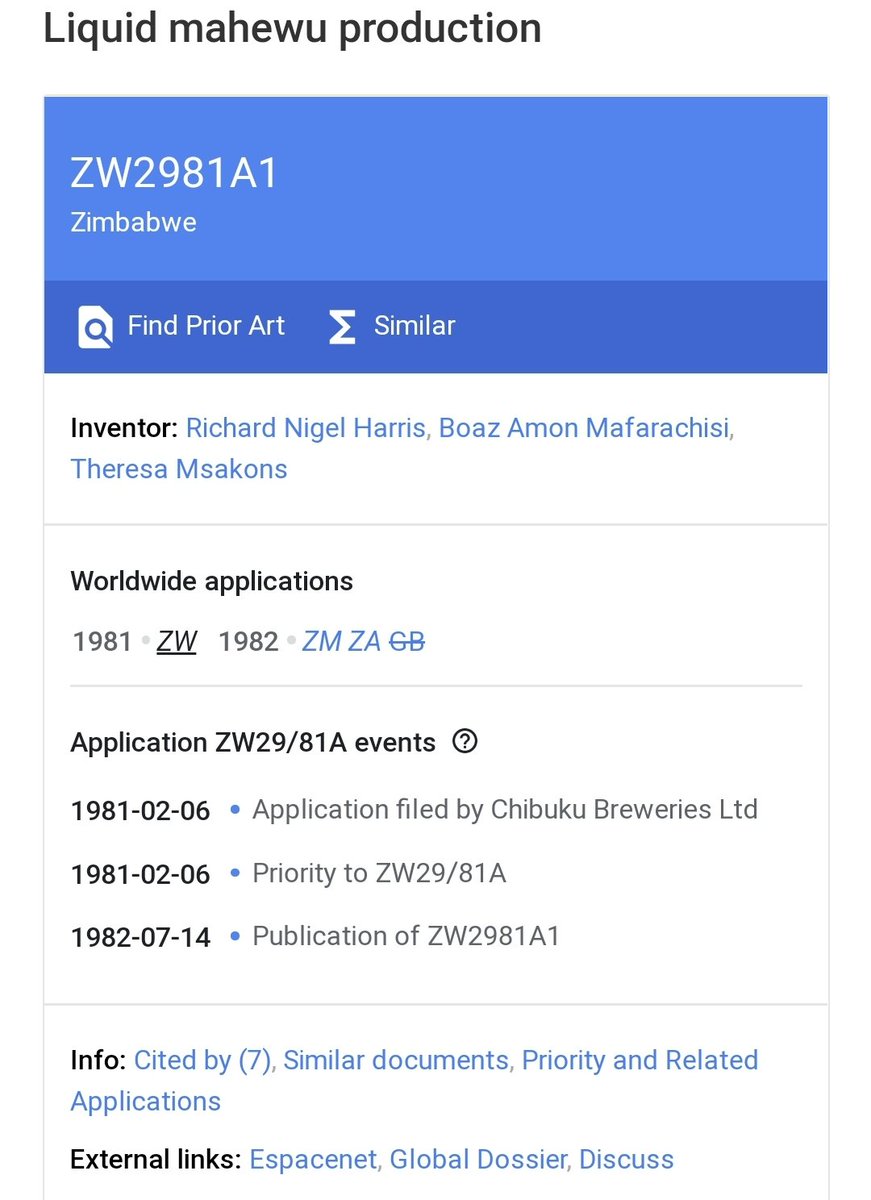Open the application events help icon
This screenshot has height=1200, width=871.
[x=465, y=742]
